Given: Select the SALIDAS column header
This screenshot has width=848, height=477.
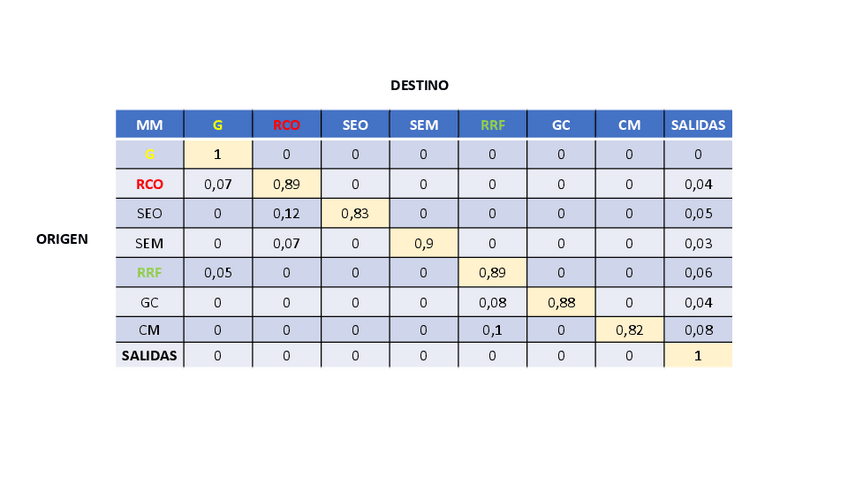Looking at the screenshot, I should click(x=698, y=125).
